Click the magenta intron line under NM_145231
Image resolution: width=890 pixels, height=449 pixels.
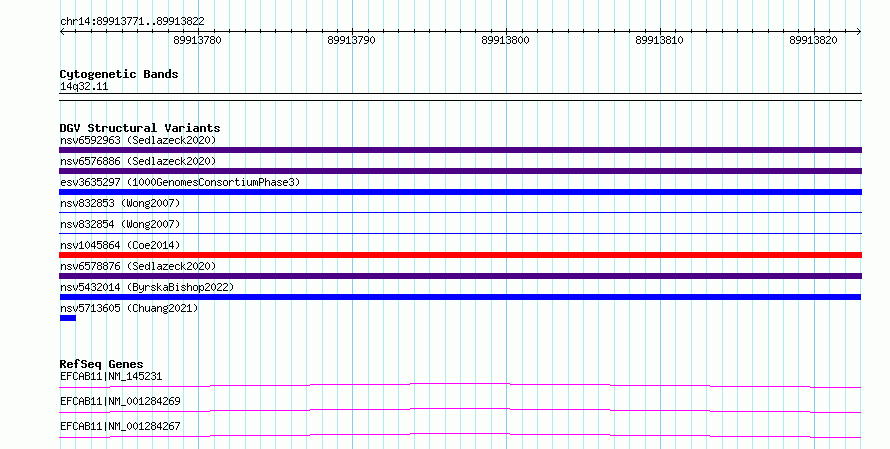460,386
